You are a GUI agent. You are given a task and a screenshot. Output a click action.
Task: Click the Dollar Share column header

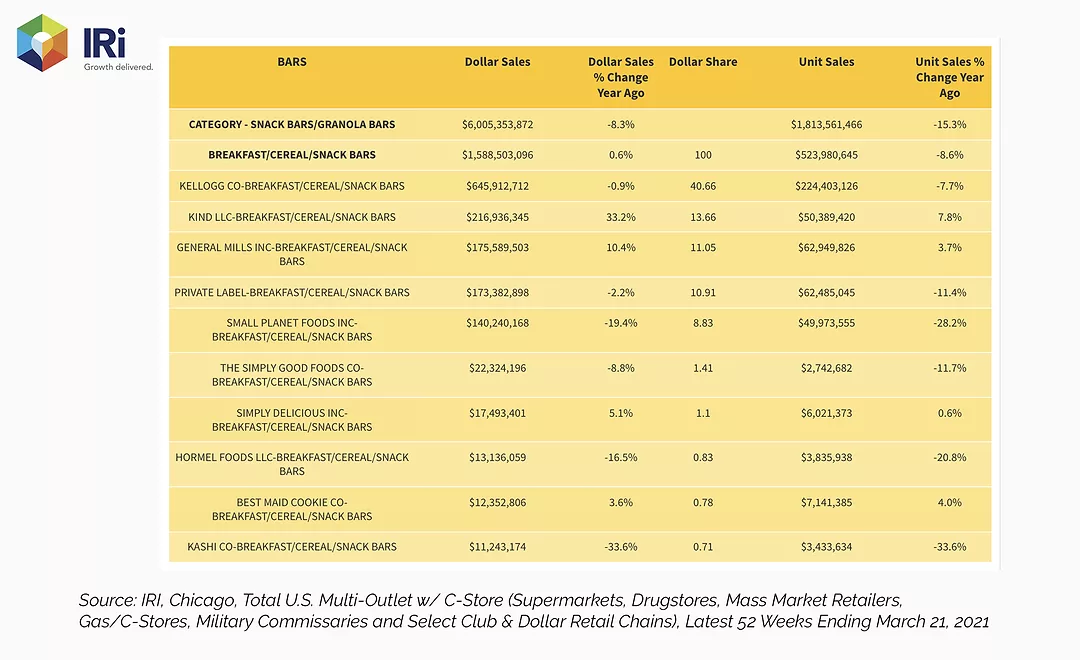tap(703, 62)
